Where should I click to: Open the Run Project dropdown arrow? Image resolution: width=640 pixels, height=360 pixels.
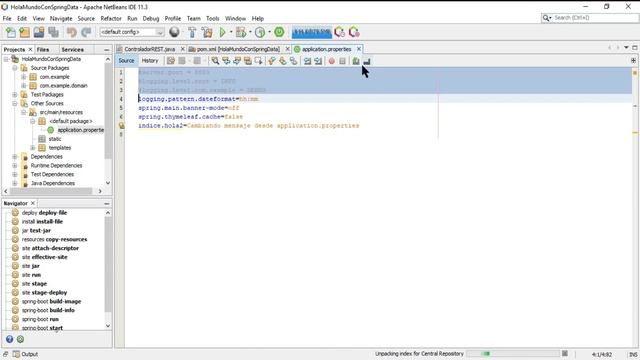(x=231, y=32)
